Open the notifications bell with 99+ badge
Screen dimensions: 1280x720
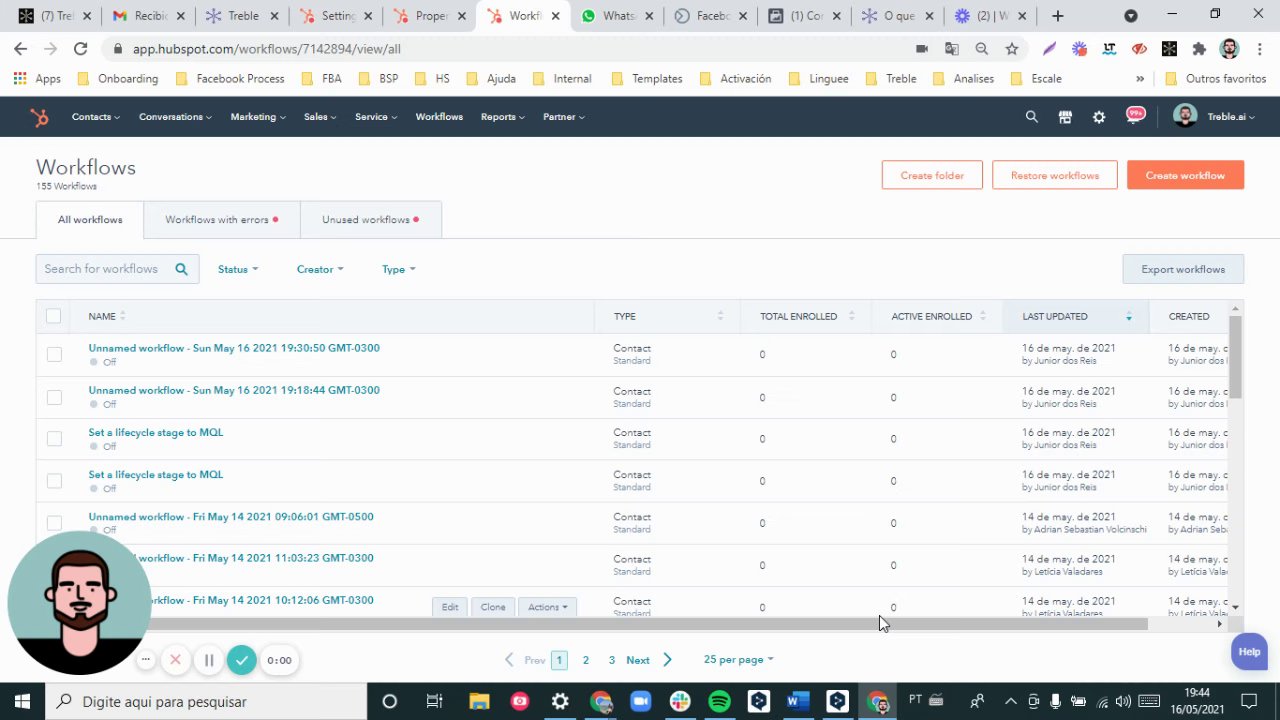tap(1135, 115)
